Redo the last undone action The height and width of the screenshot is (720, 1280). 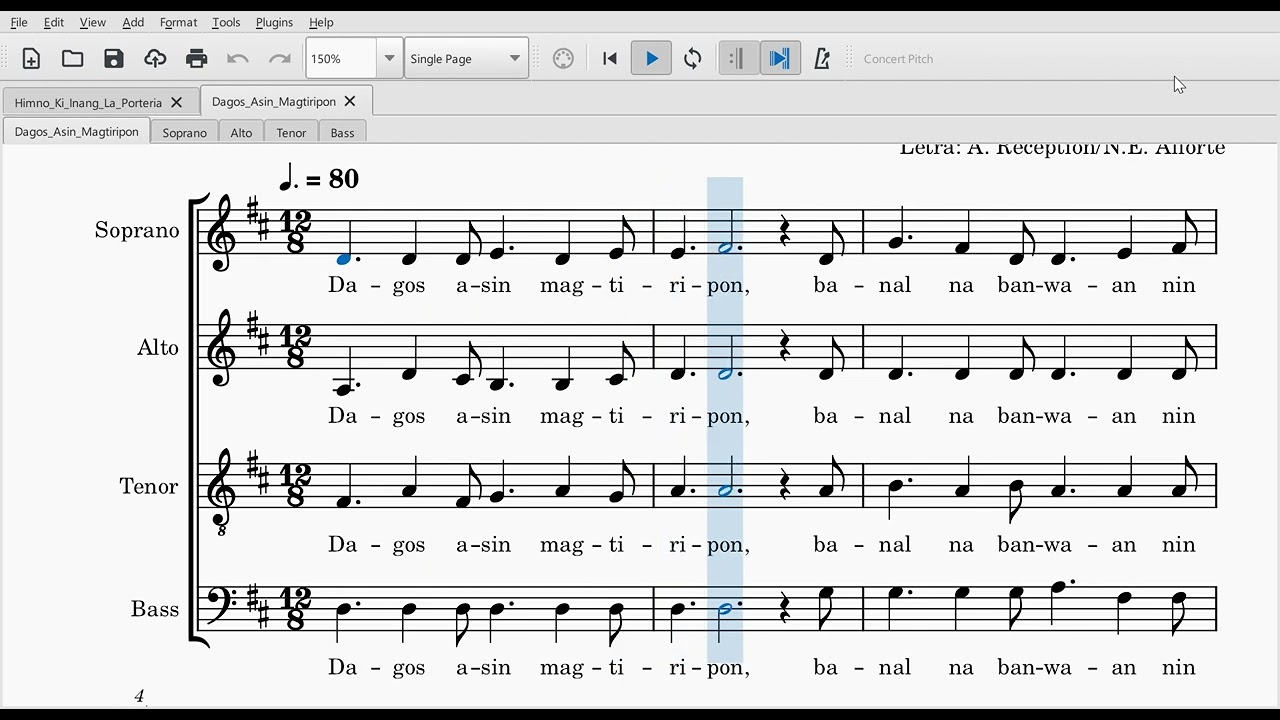pyautogui.click(x=280, y=59)
